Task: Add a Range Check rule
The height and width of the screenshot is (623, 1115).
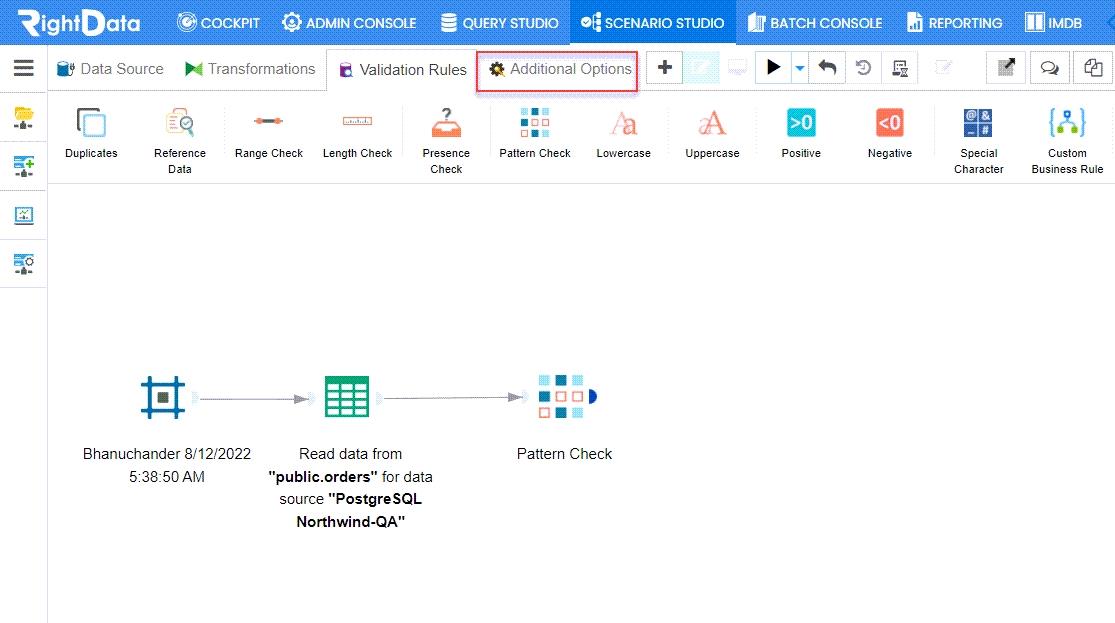Action: (268, 133)
